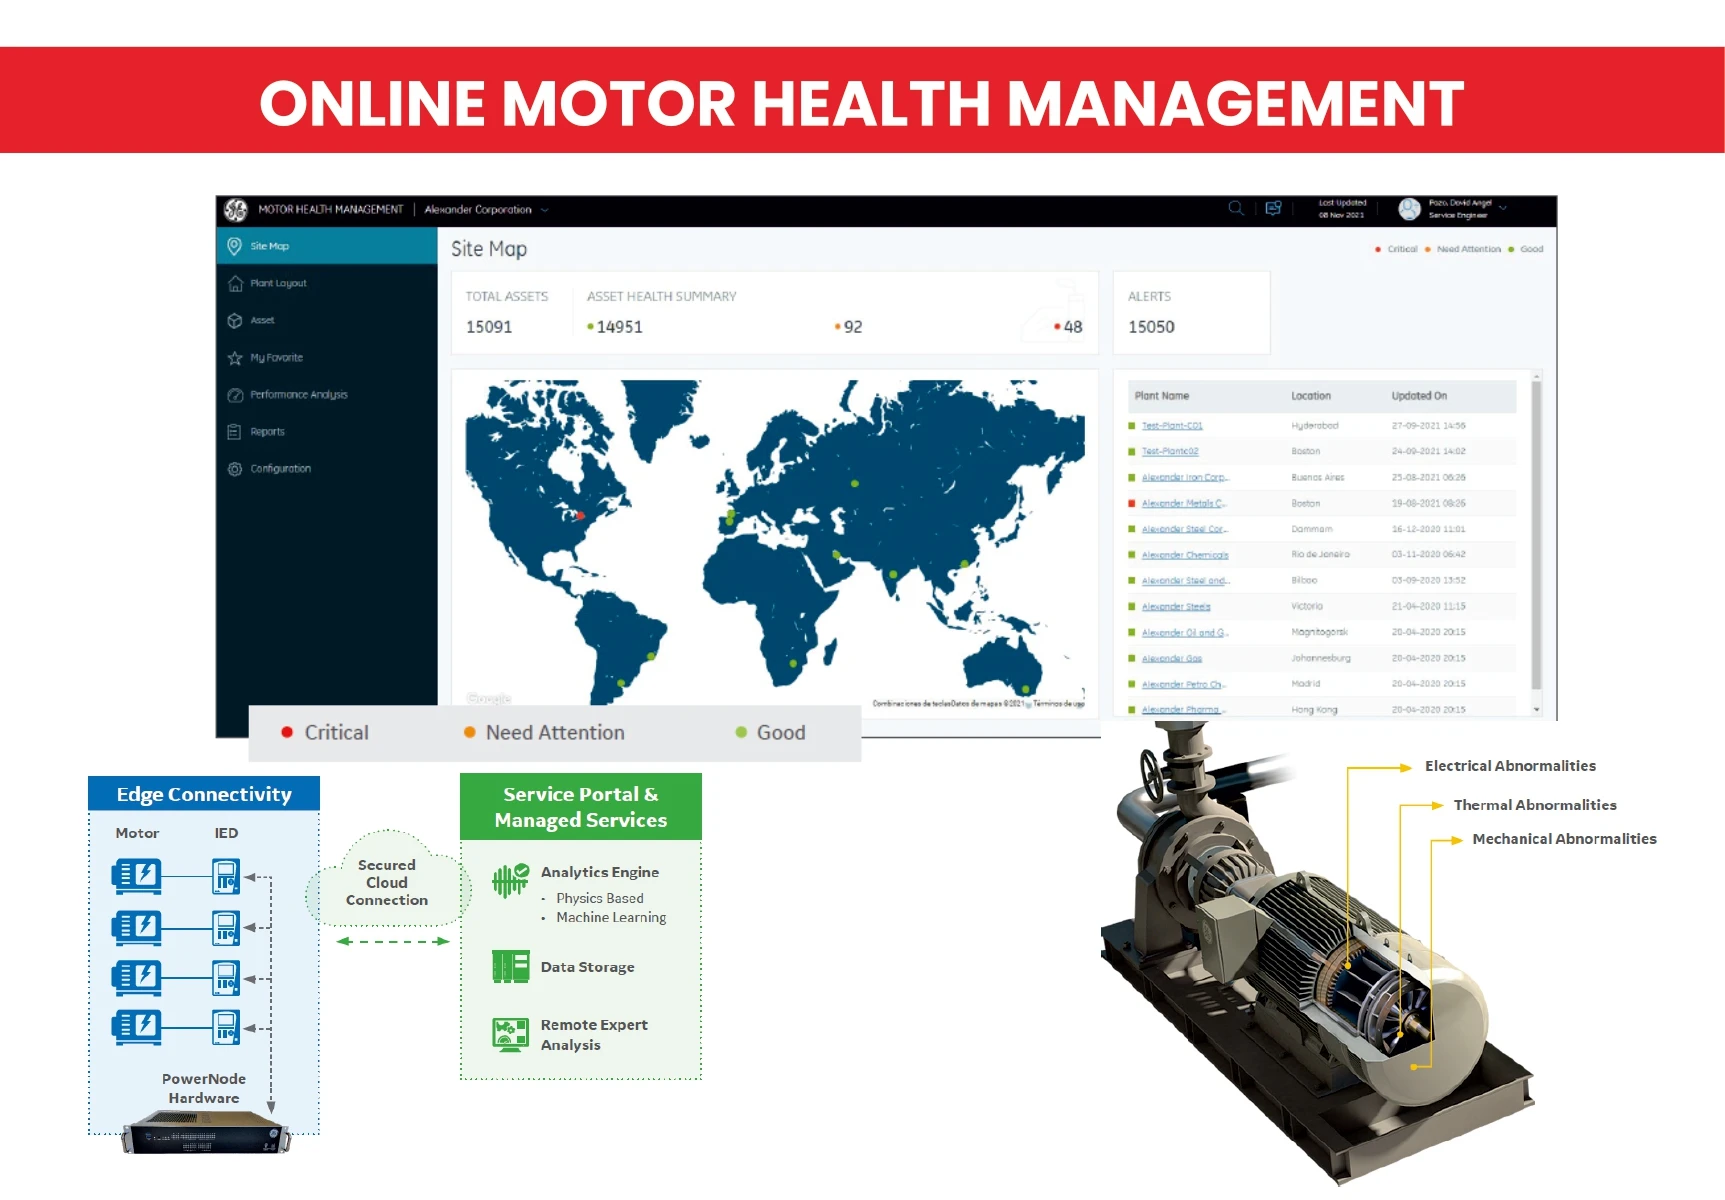Click the user avatar profile icon

click(1409, 209)
